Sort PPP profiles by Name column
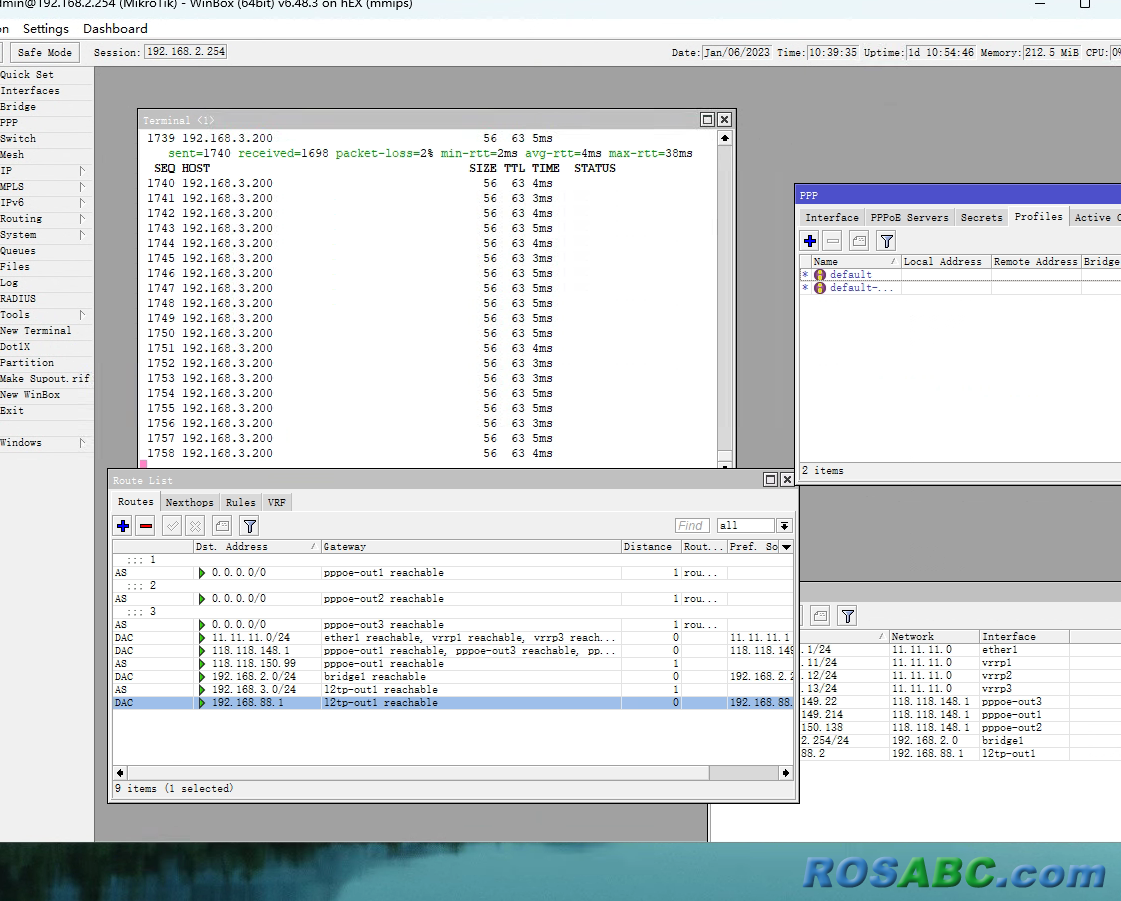 tap(855, 262)
